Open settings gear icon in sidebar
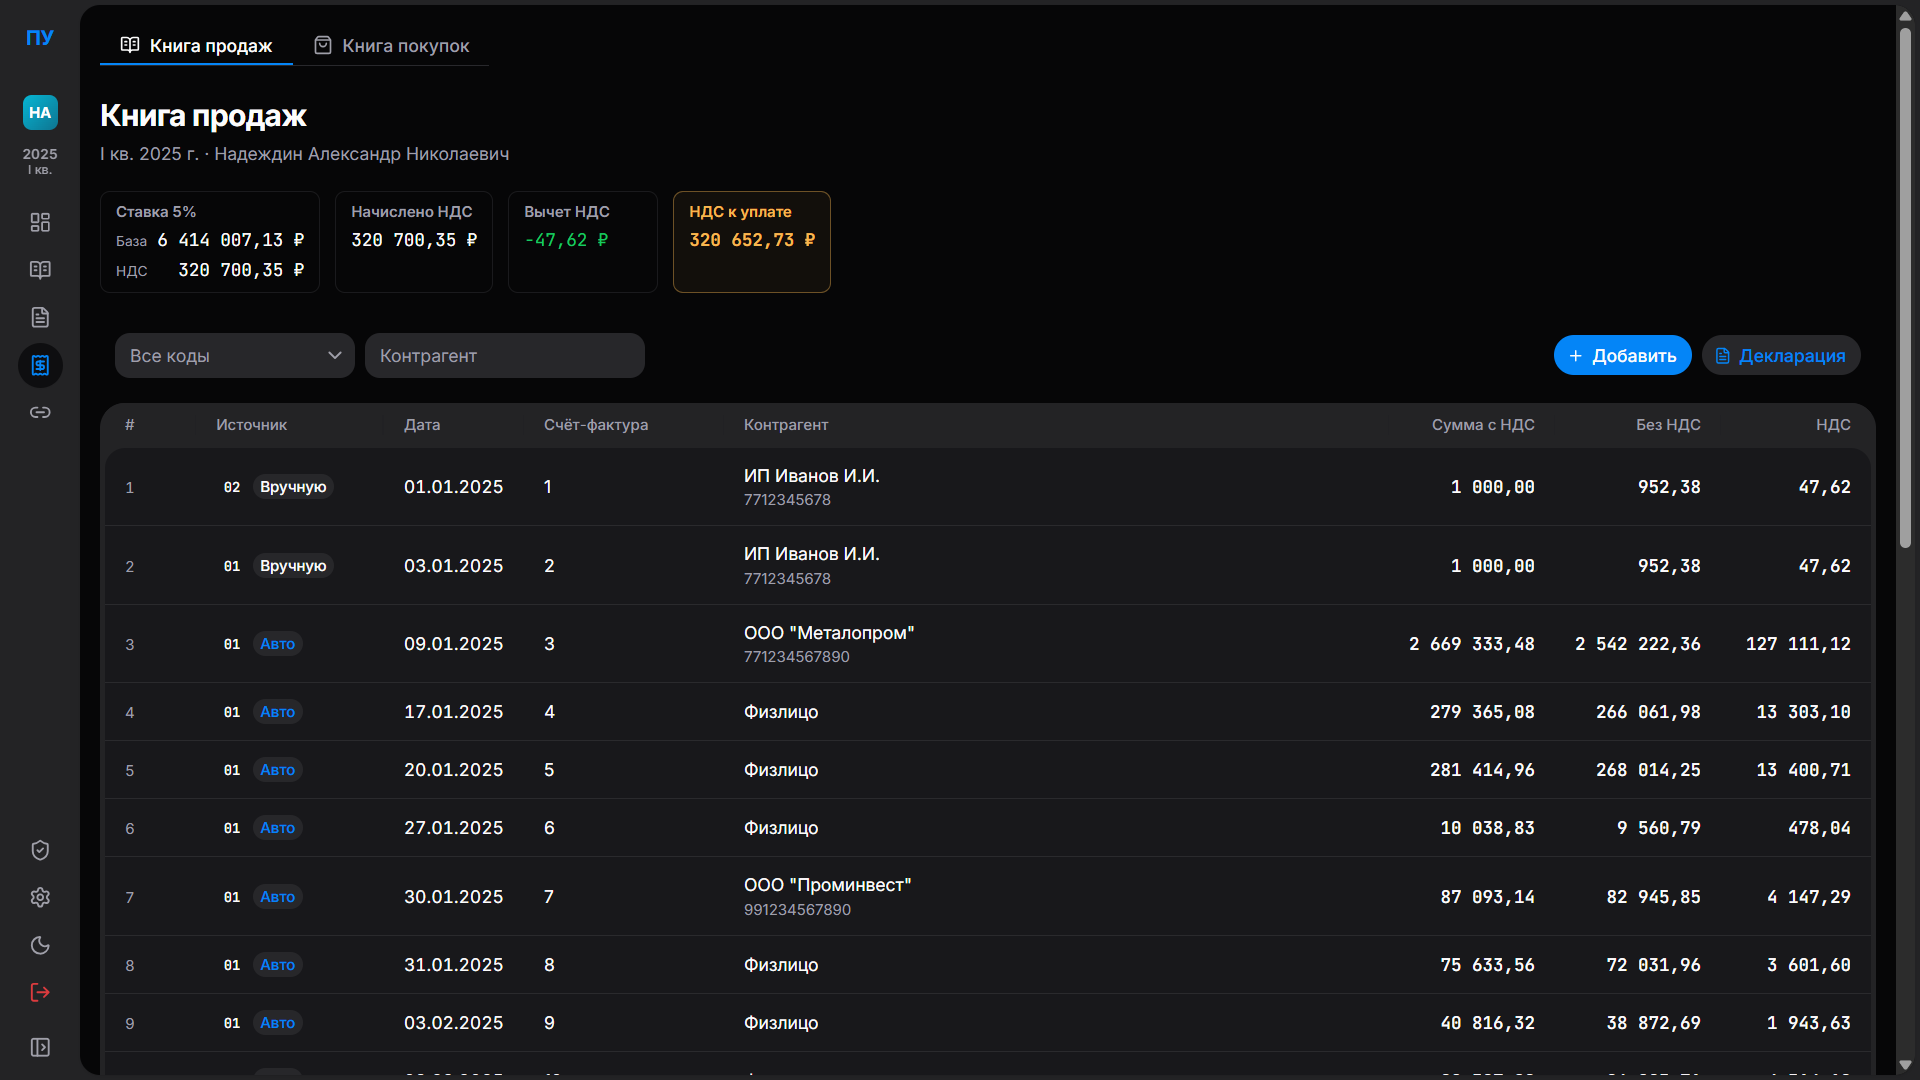 pyautogui.click(x=40, y=897)
